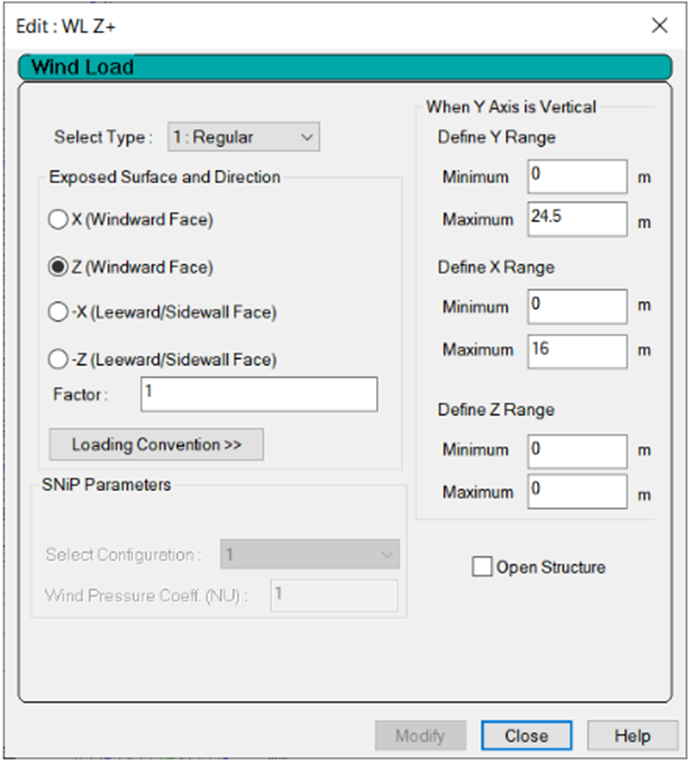Select X (Windward Face) radio button
692x767 pixels.
[x=59, y=220]
